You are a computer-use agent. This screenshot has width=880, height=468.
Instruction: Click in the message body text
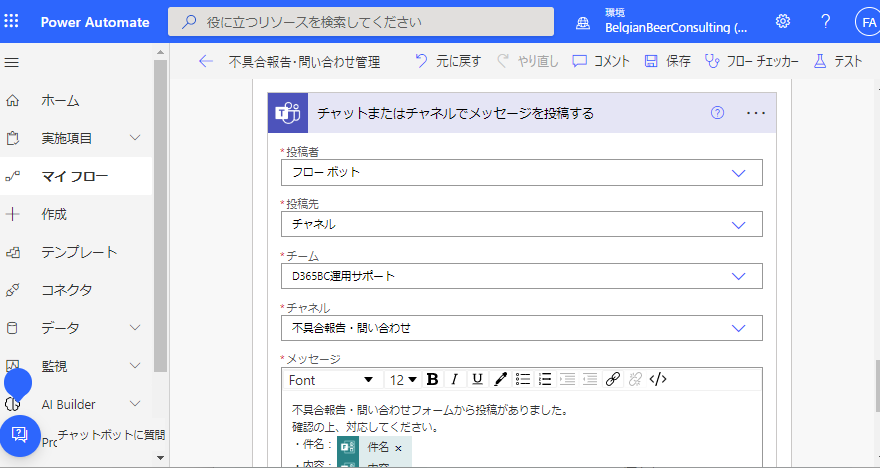430,419
